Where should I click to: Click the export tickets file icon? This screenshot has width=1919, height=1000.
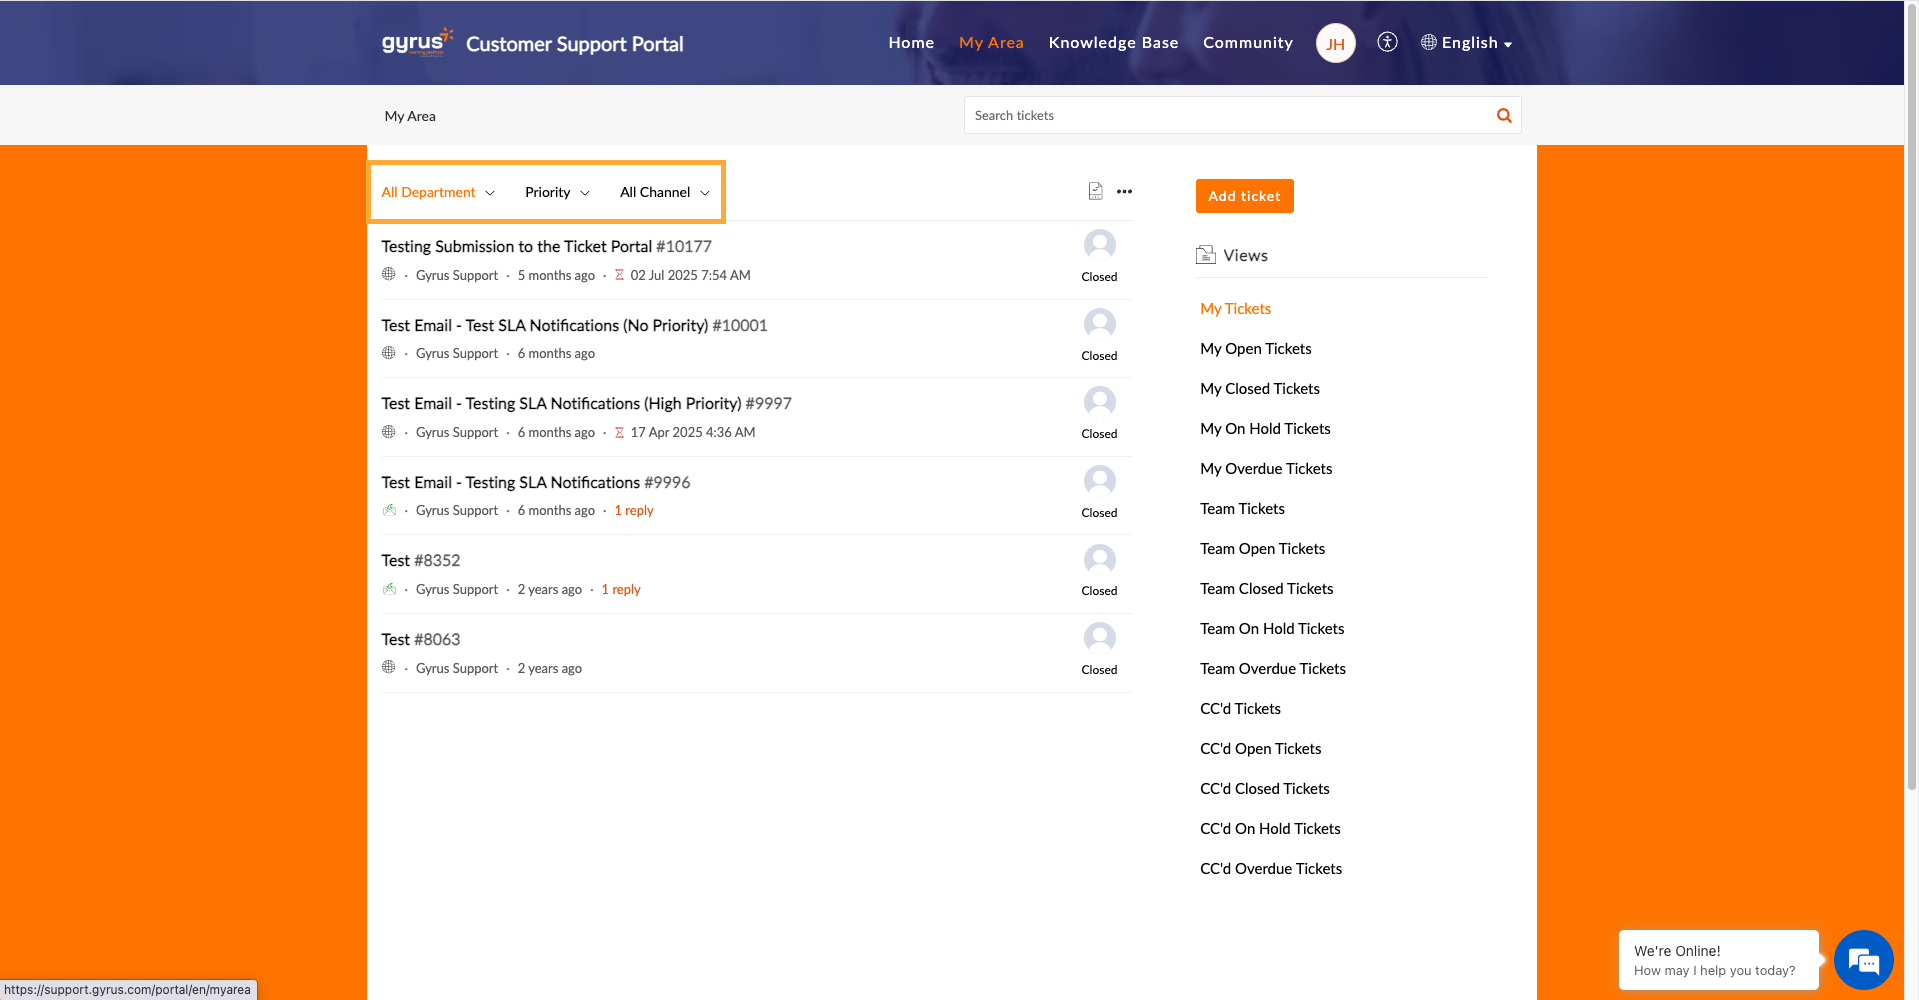(1095, 191)
